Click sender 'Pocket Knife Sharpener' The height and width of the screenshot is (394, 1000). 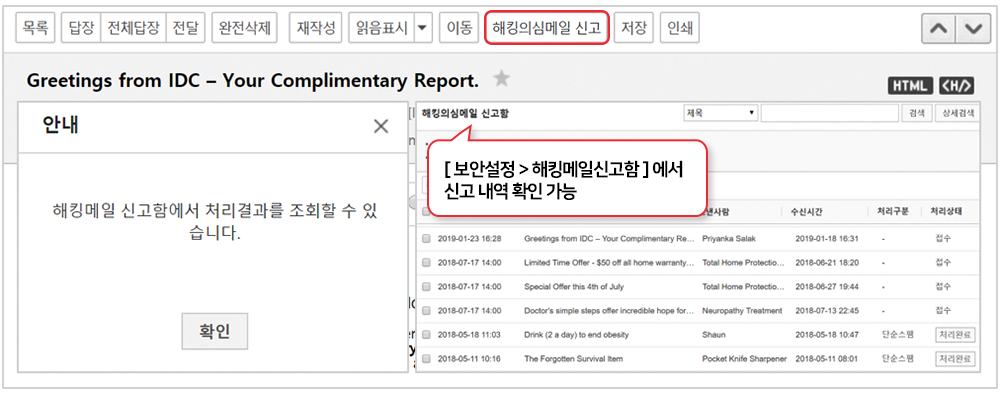[x=744, y=359]
